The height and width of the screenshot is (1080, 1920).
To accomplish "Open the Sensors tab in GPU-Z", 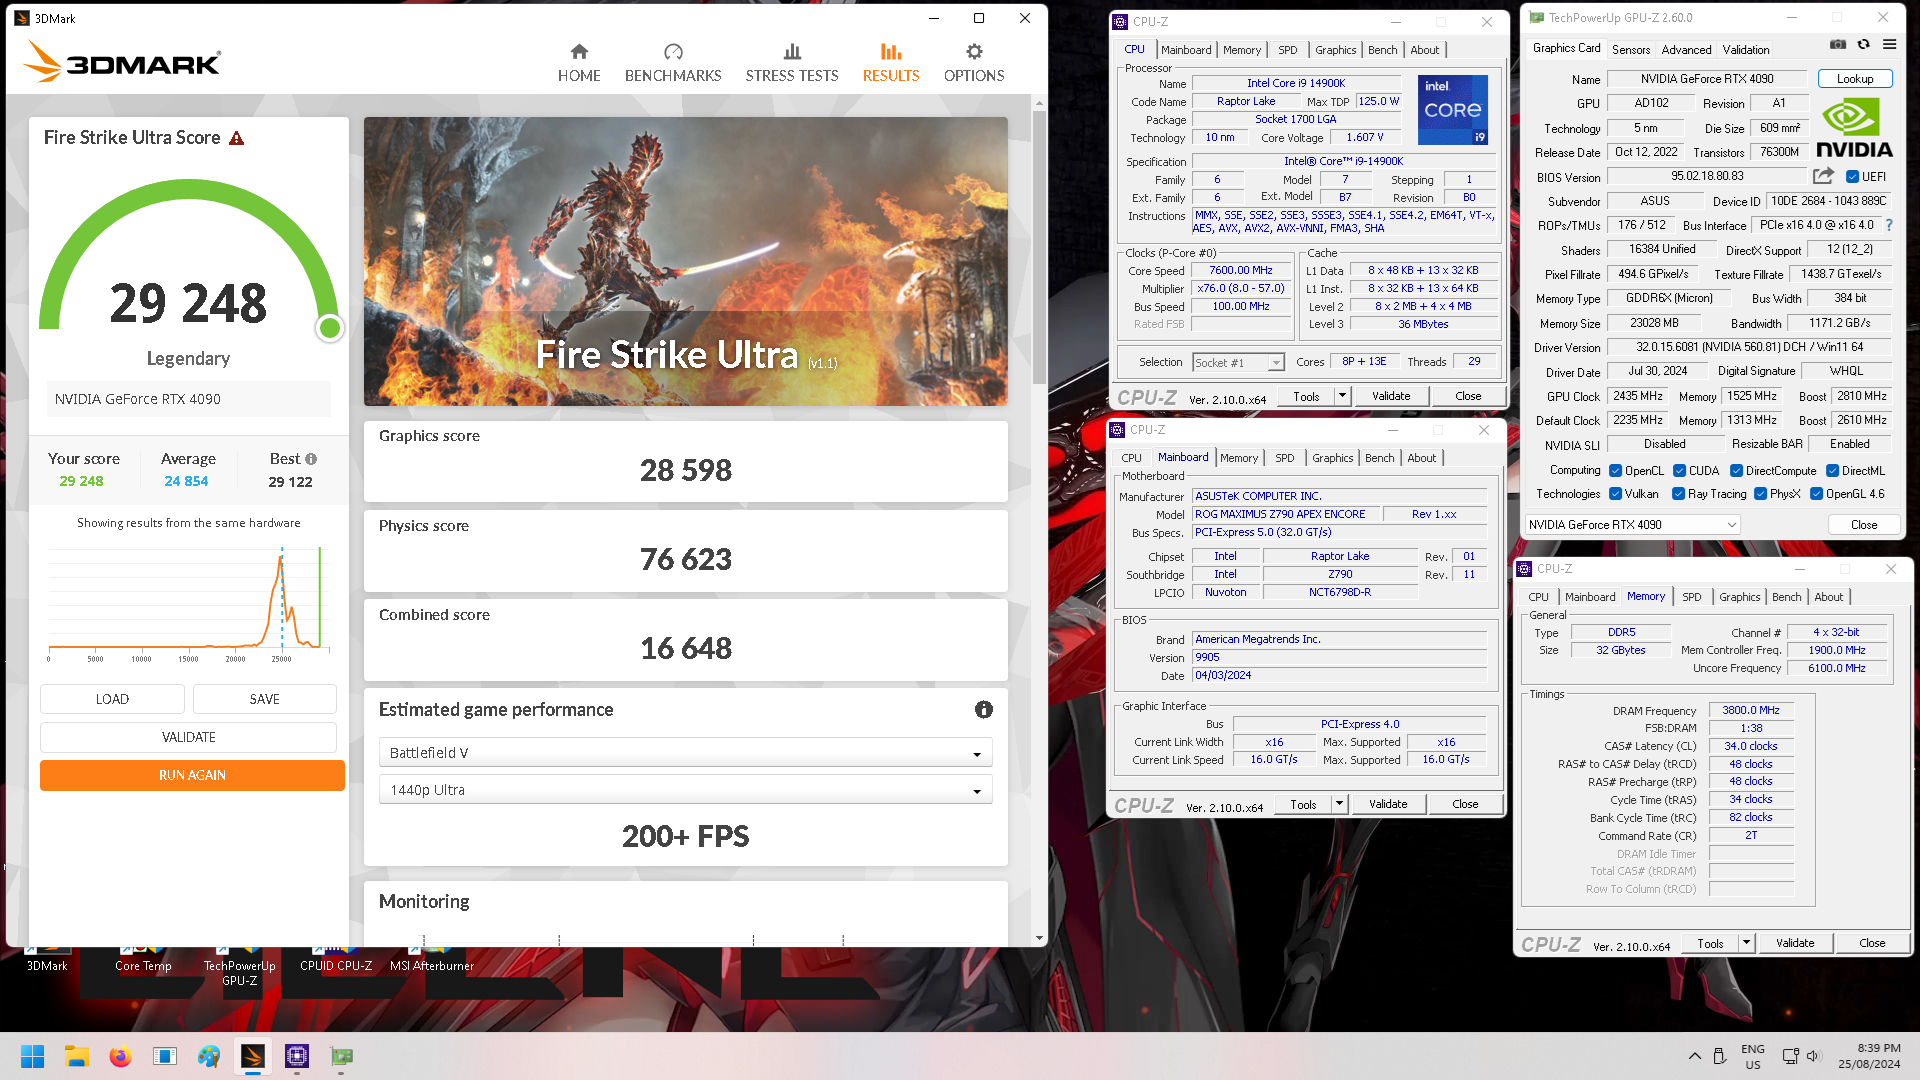I will click(1630, 49).
